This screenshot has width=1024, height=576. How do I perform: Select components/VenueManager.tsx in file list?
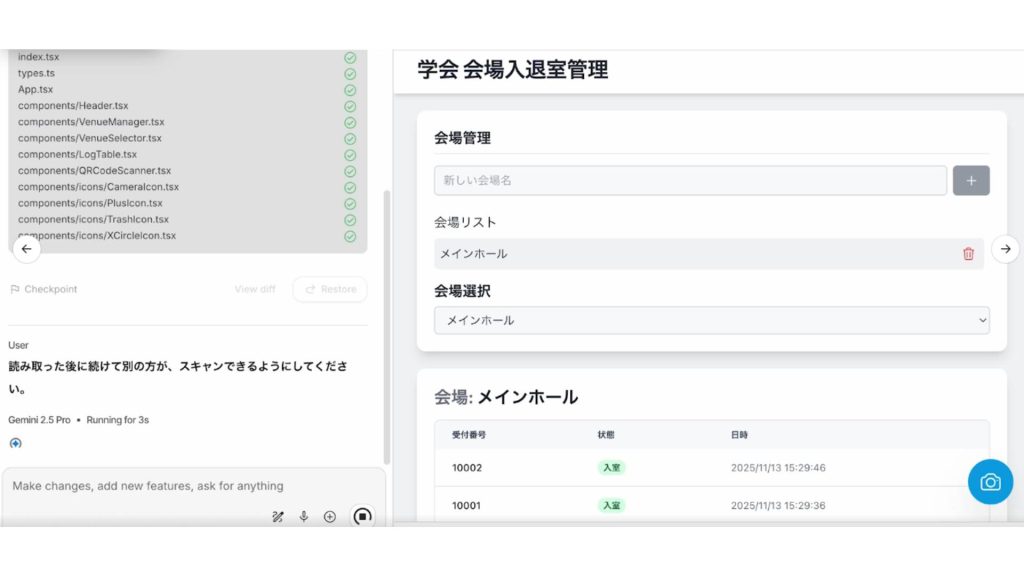point(91,122)
